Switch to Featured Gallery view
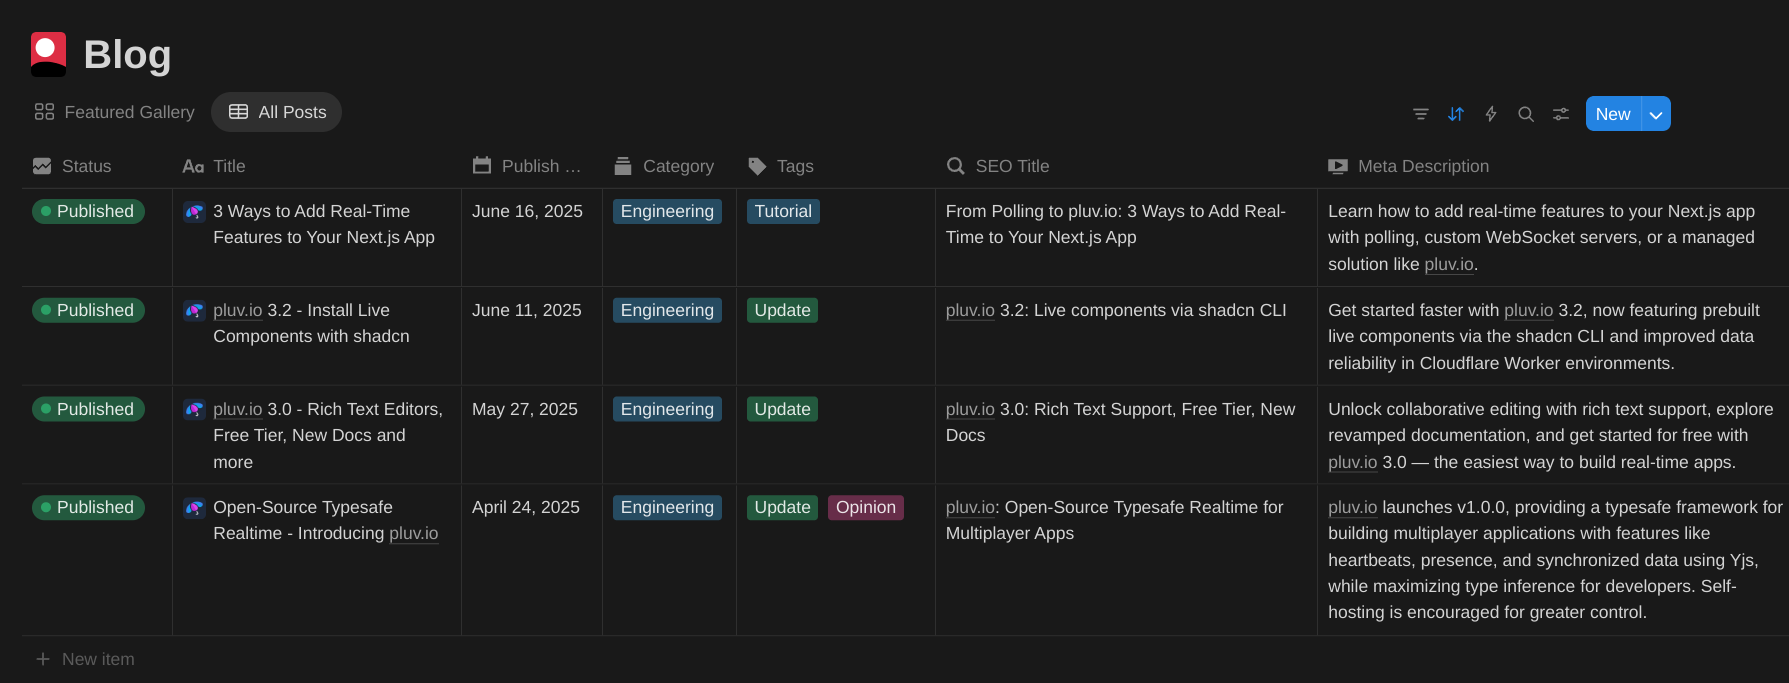 click(x=115, y=112)
